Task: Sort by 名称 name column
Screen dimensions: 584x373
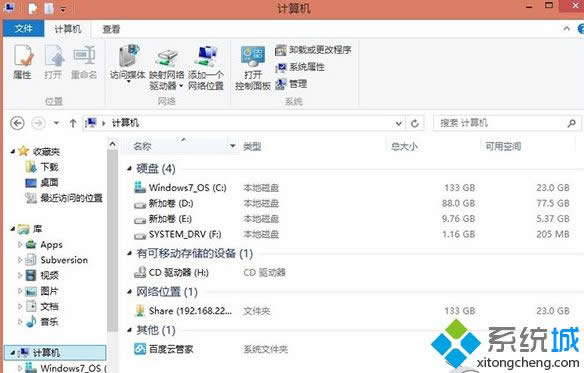Action: (x=143, y=146)
